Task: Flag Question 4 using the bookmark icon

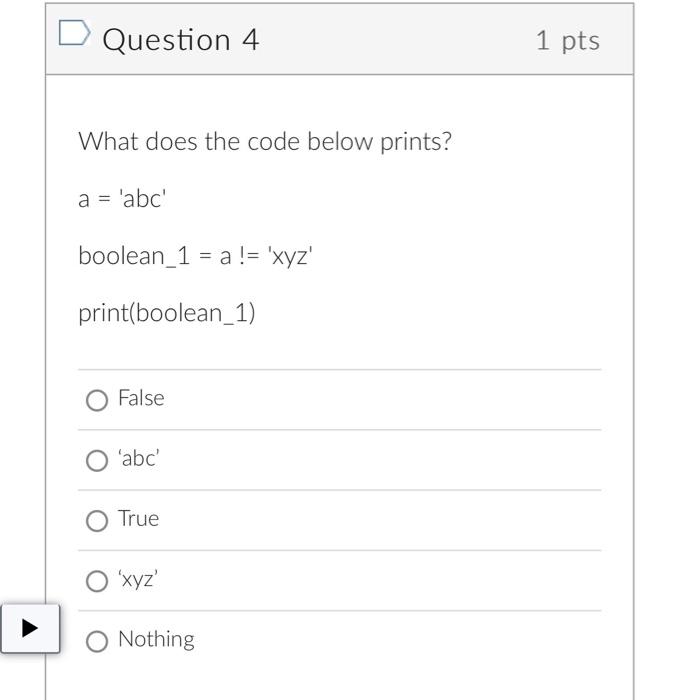Action: coord(74,33)
